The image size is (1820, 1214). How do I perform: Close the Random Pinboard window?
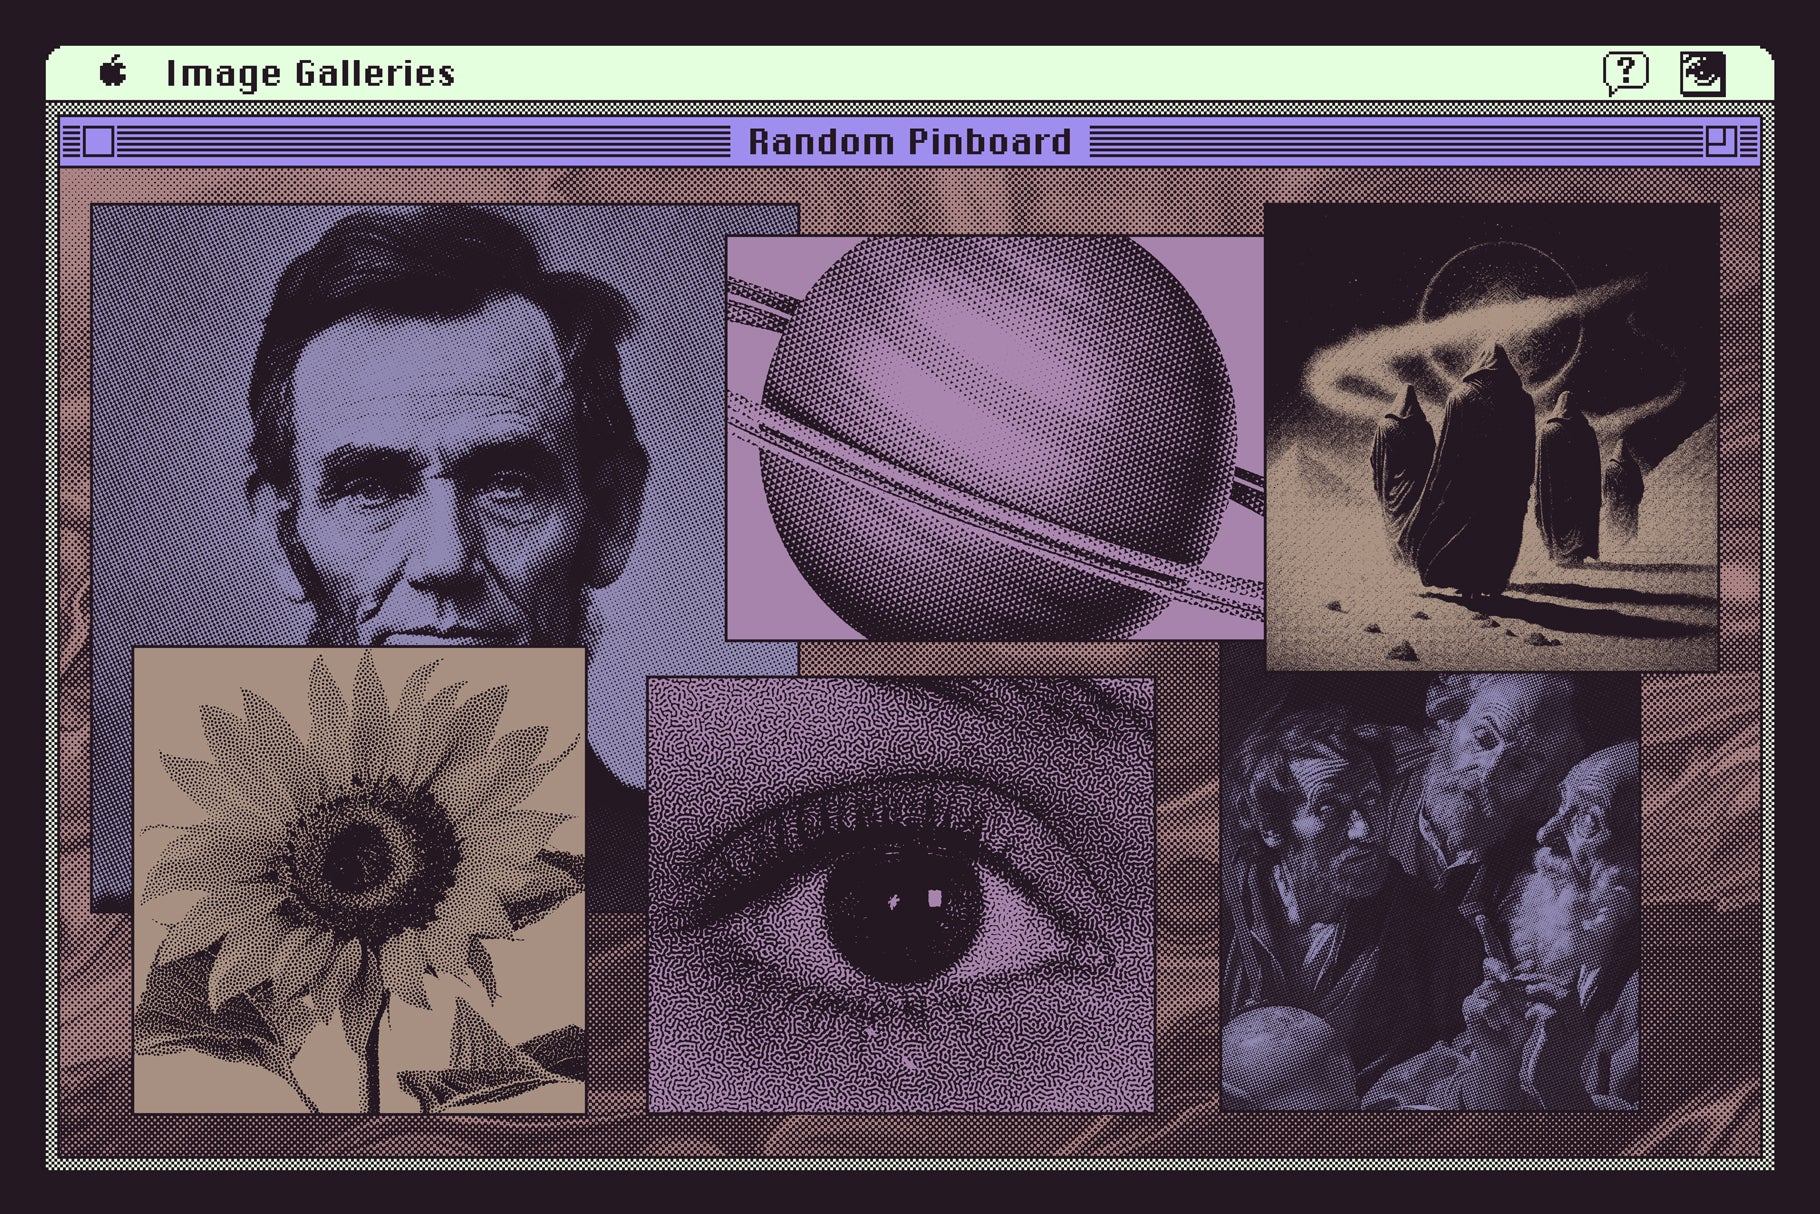coord(98,142)
